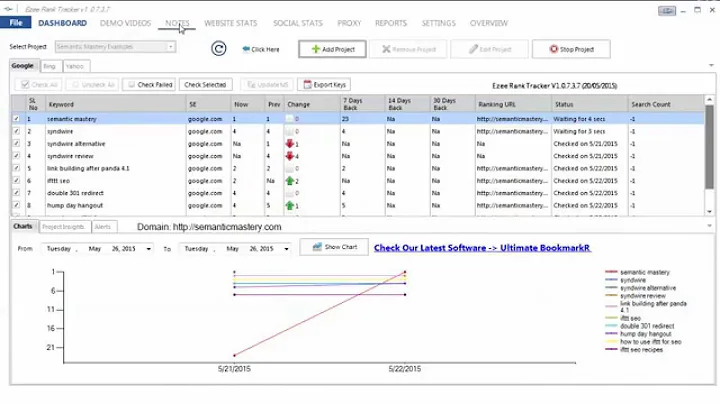Select the Yahoo search engine tab

click(75, 67)
